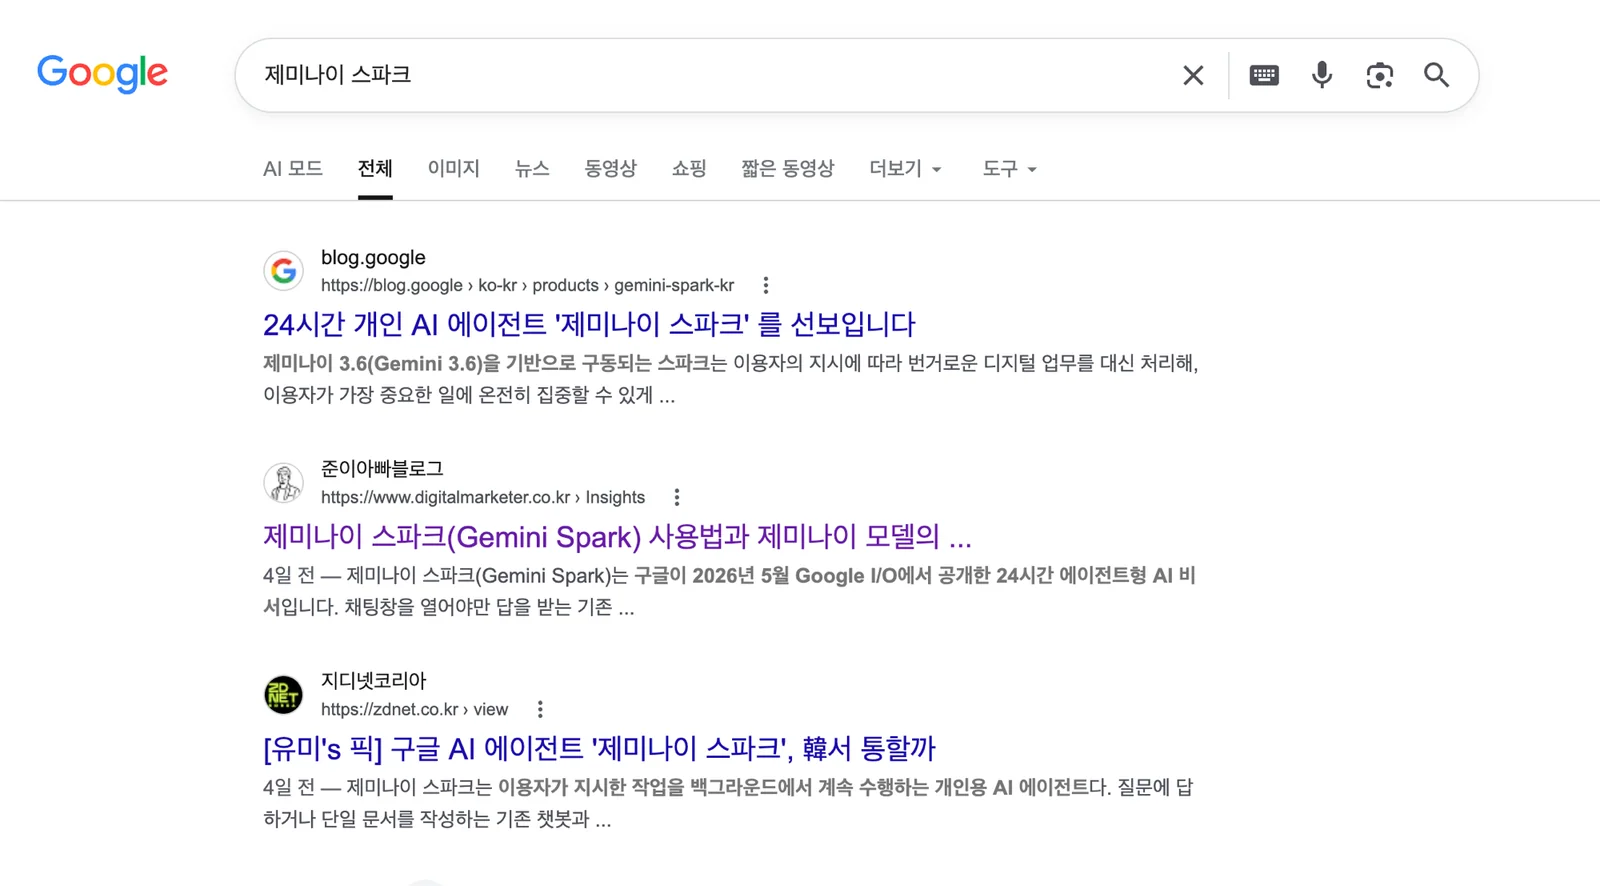Viewport: 1600px width, 886px height.
Task: Click the 준이아빠블로그 favicon
Action: pos(284,483)
